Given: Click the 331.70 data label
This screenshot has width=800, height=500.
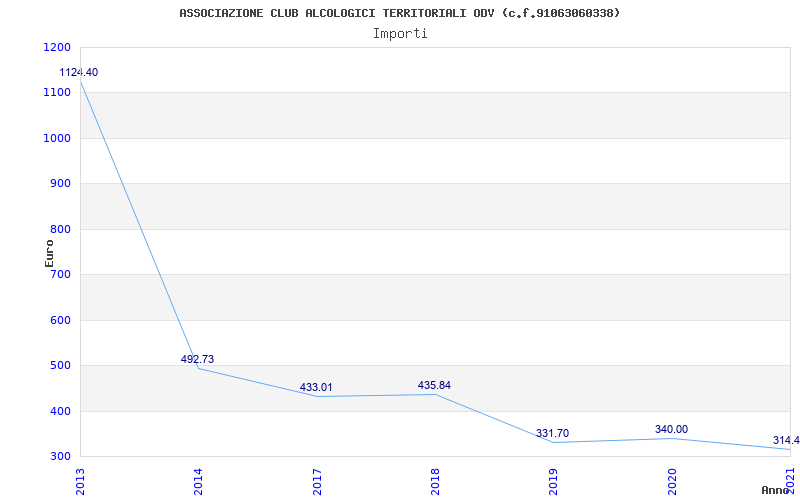Looking at the screenshot, I should (x=553, y=434).
